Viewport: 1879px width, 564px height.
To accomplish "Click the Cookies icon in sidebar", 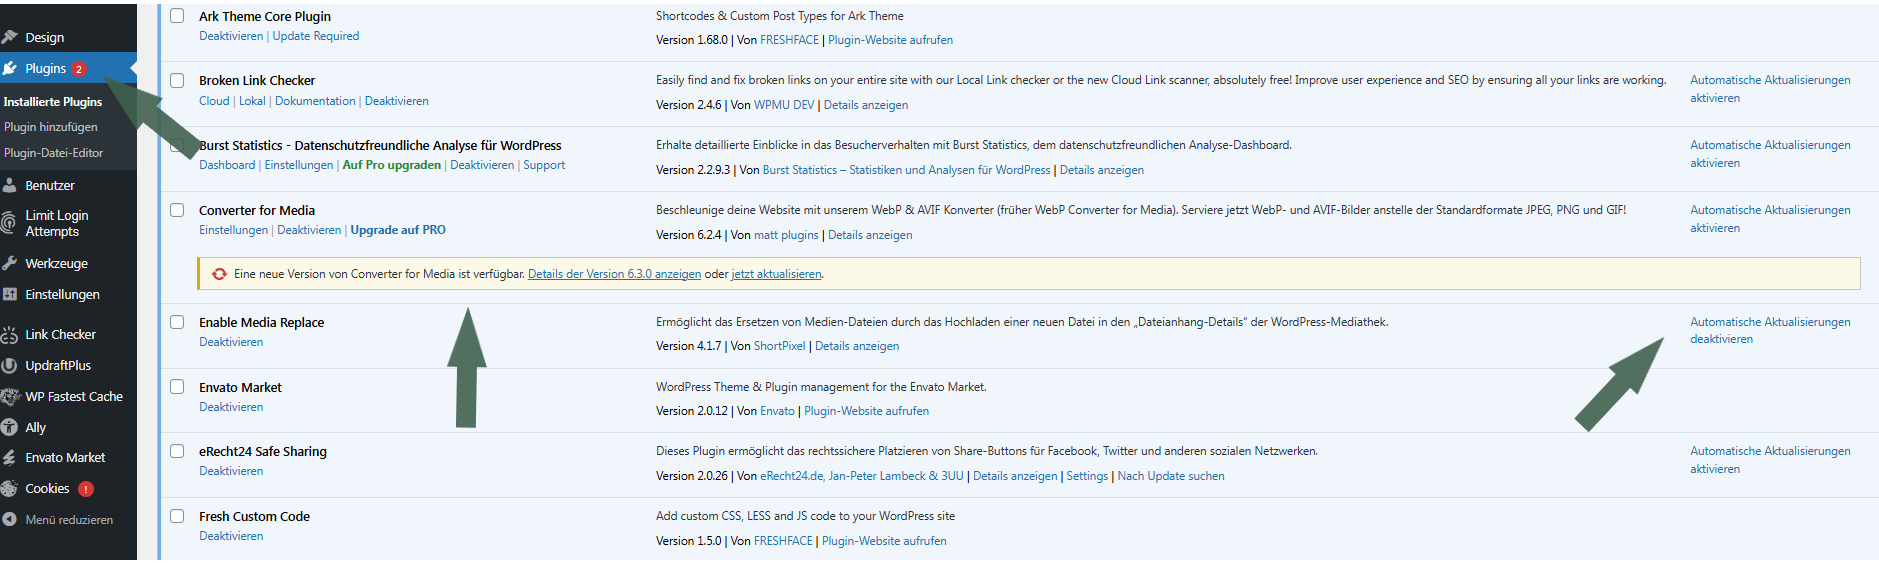I will [x=10, y=488].
